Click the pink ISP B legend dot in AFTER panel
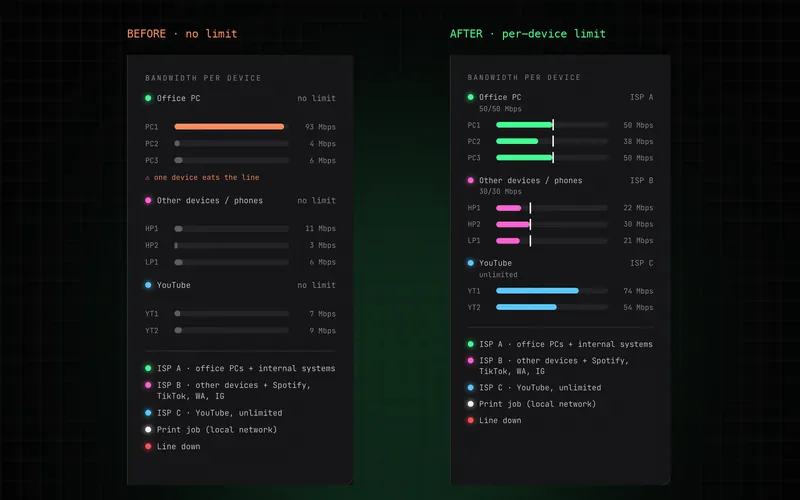Screen dimensions: 800x500 470,360
